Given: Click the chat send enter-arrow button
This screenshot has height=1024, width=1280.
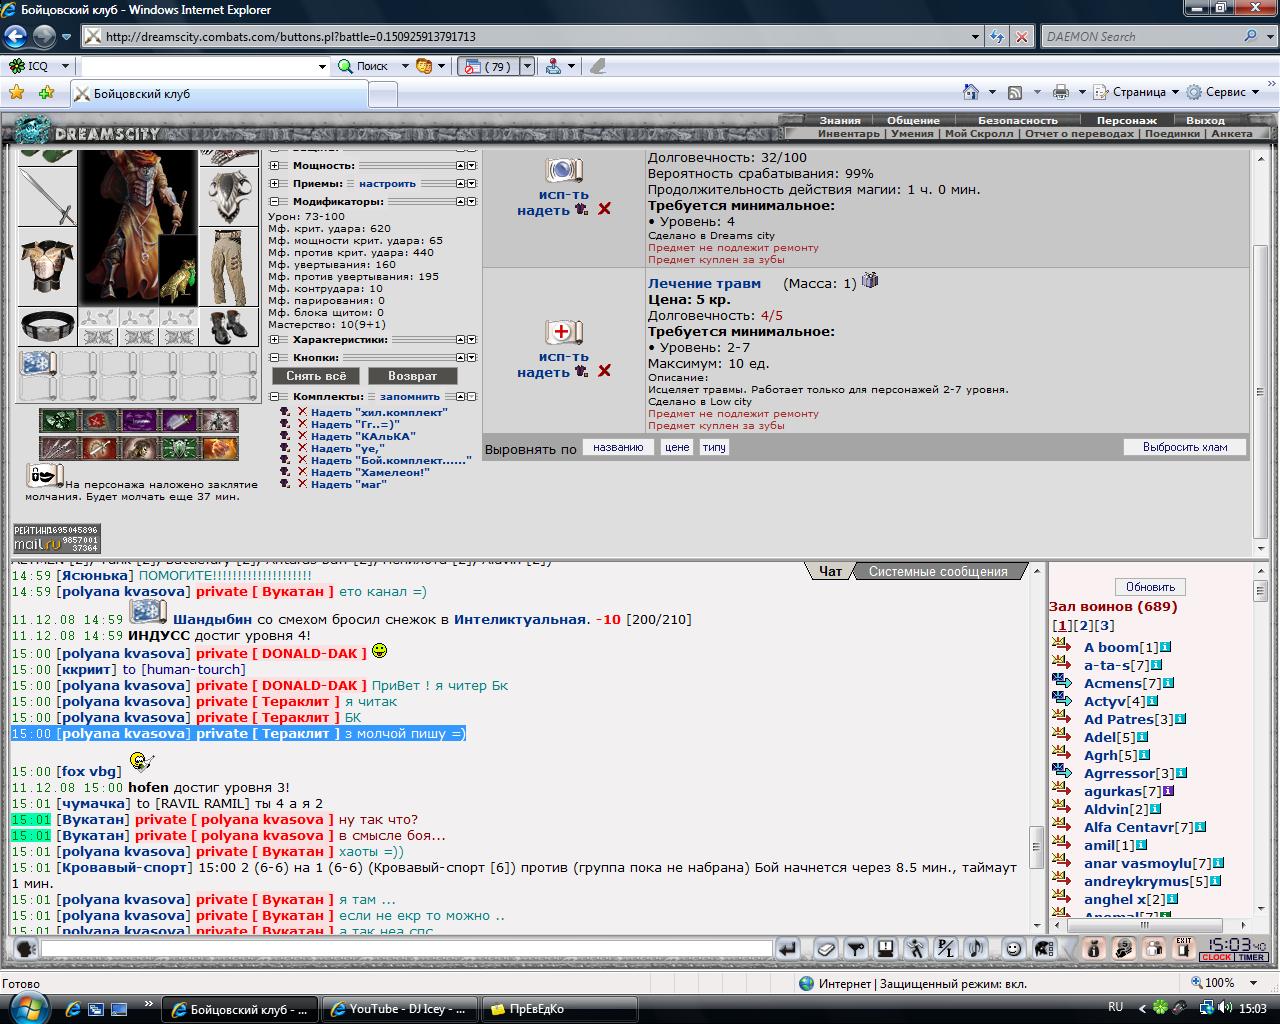Looking at the screenshot, I should pyautogui.click(x=788, y=948).
